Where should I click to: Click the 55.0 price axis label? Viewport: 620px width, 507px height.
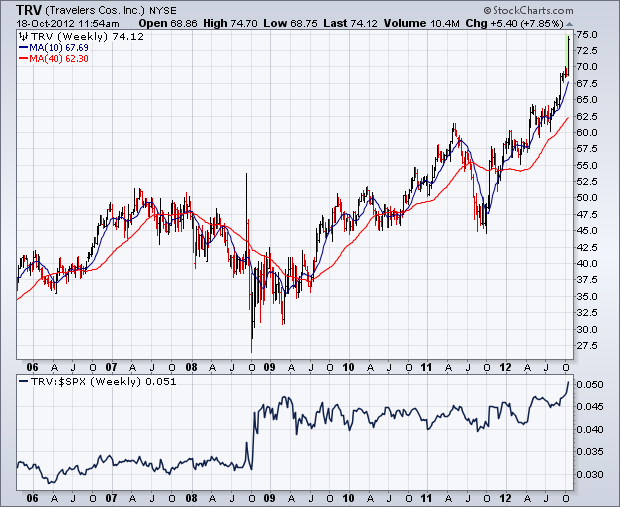coord(587,165)
